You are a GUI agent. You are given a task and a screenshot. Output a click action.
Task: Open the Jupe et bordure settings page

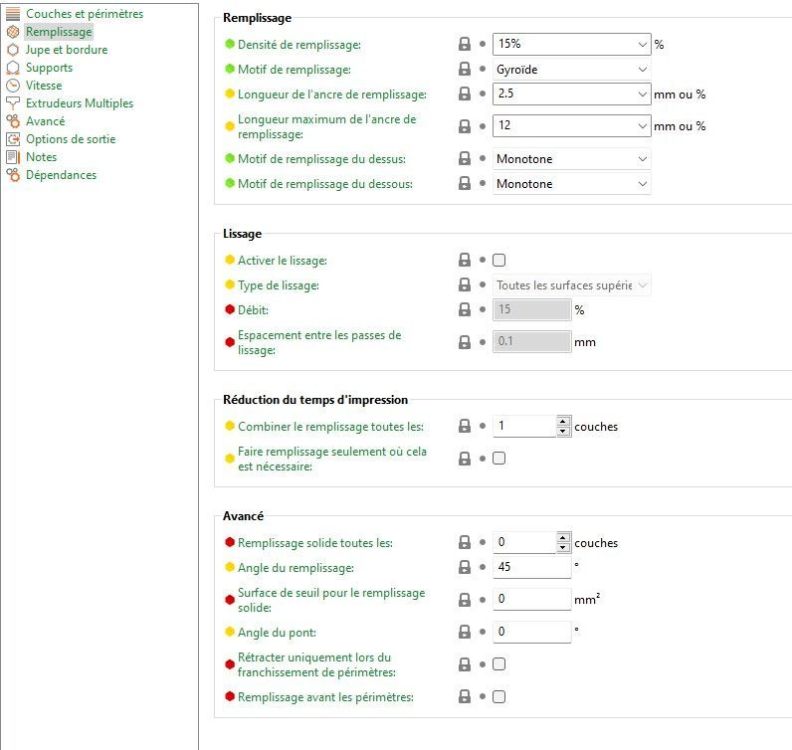coord(66,50)
